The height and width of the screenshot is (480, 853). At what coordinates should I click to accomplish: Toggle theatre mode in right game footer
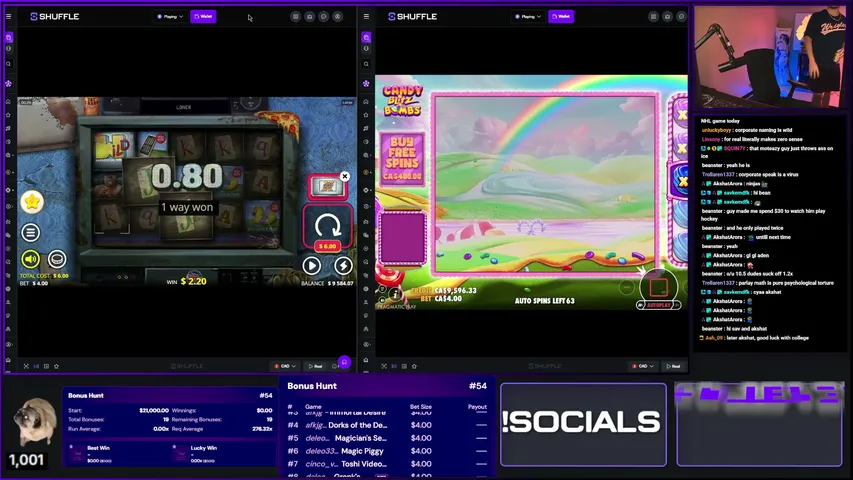(394, 366)
